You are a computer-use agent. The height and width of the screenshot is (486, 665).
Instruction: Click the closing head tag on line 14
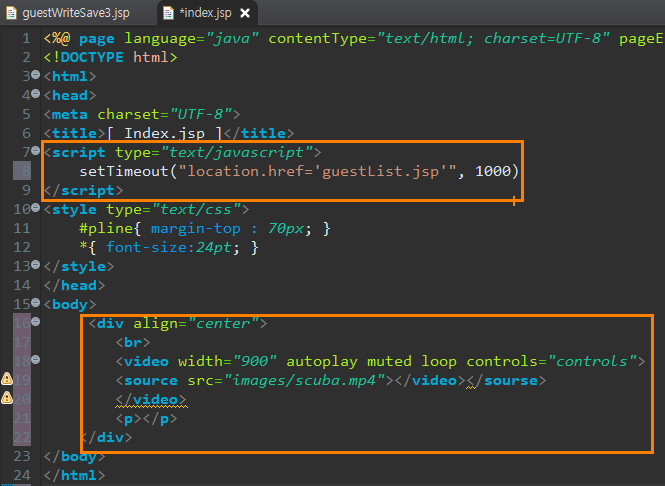tap(74, 285)
